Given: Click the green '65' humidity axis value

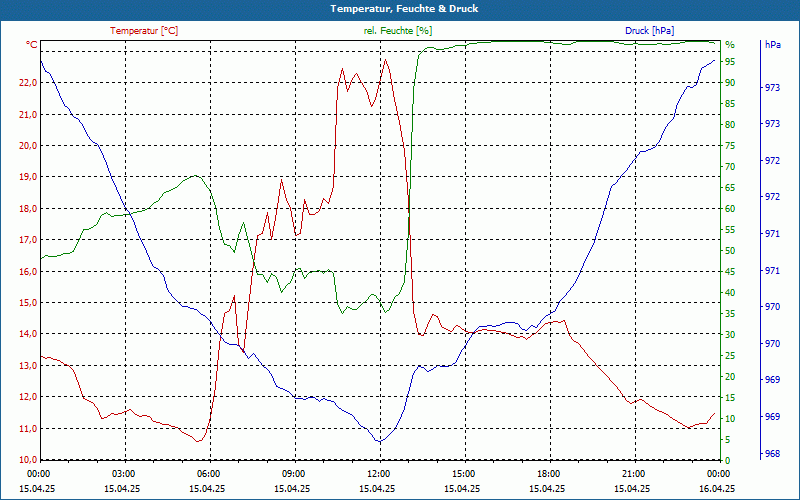Looking at the screenshot, I should click(x=730, y=188).
